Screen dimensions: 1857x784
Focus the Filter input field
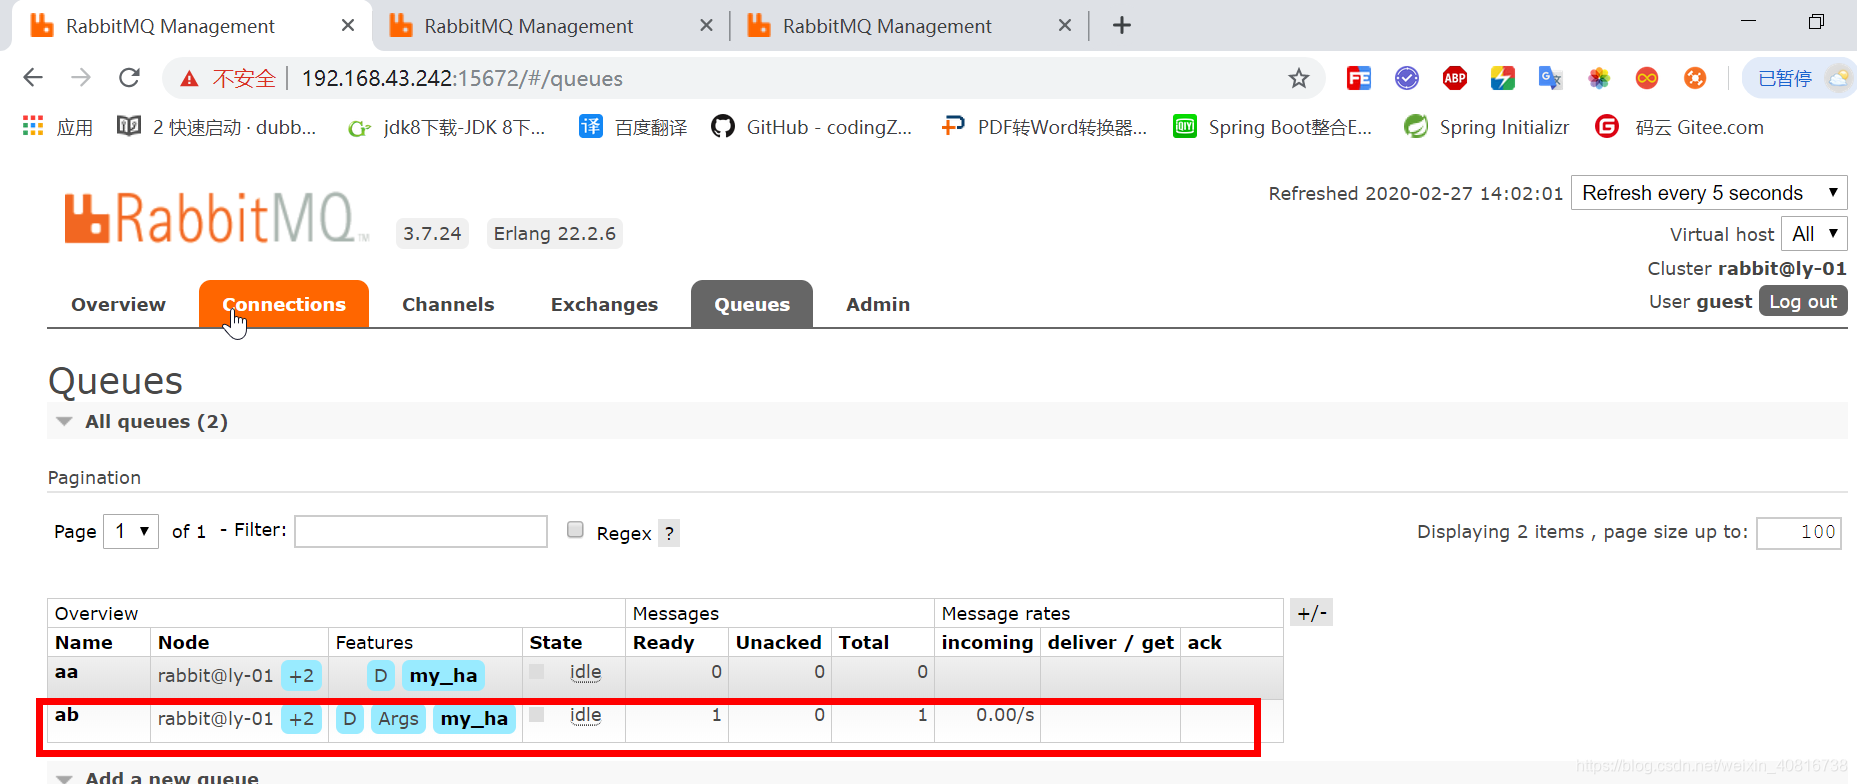point(421,531)
